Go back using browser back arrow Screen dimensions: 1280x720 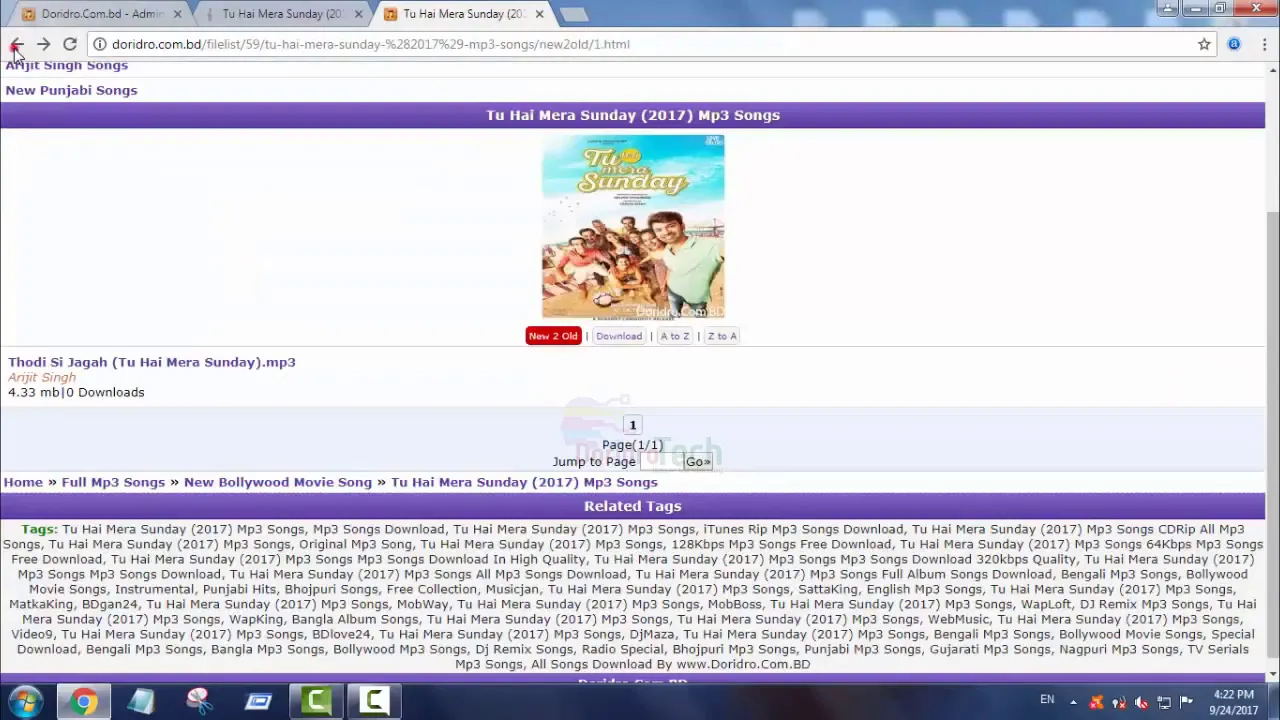(16, 44)
